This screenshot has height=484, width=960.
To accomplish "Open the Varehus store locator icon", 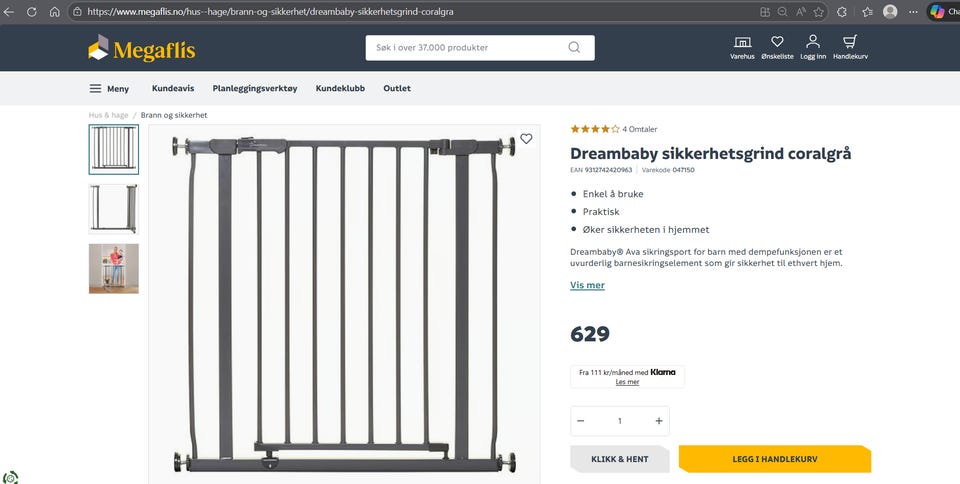I will click(x=742, y=46).
